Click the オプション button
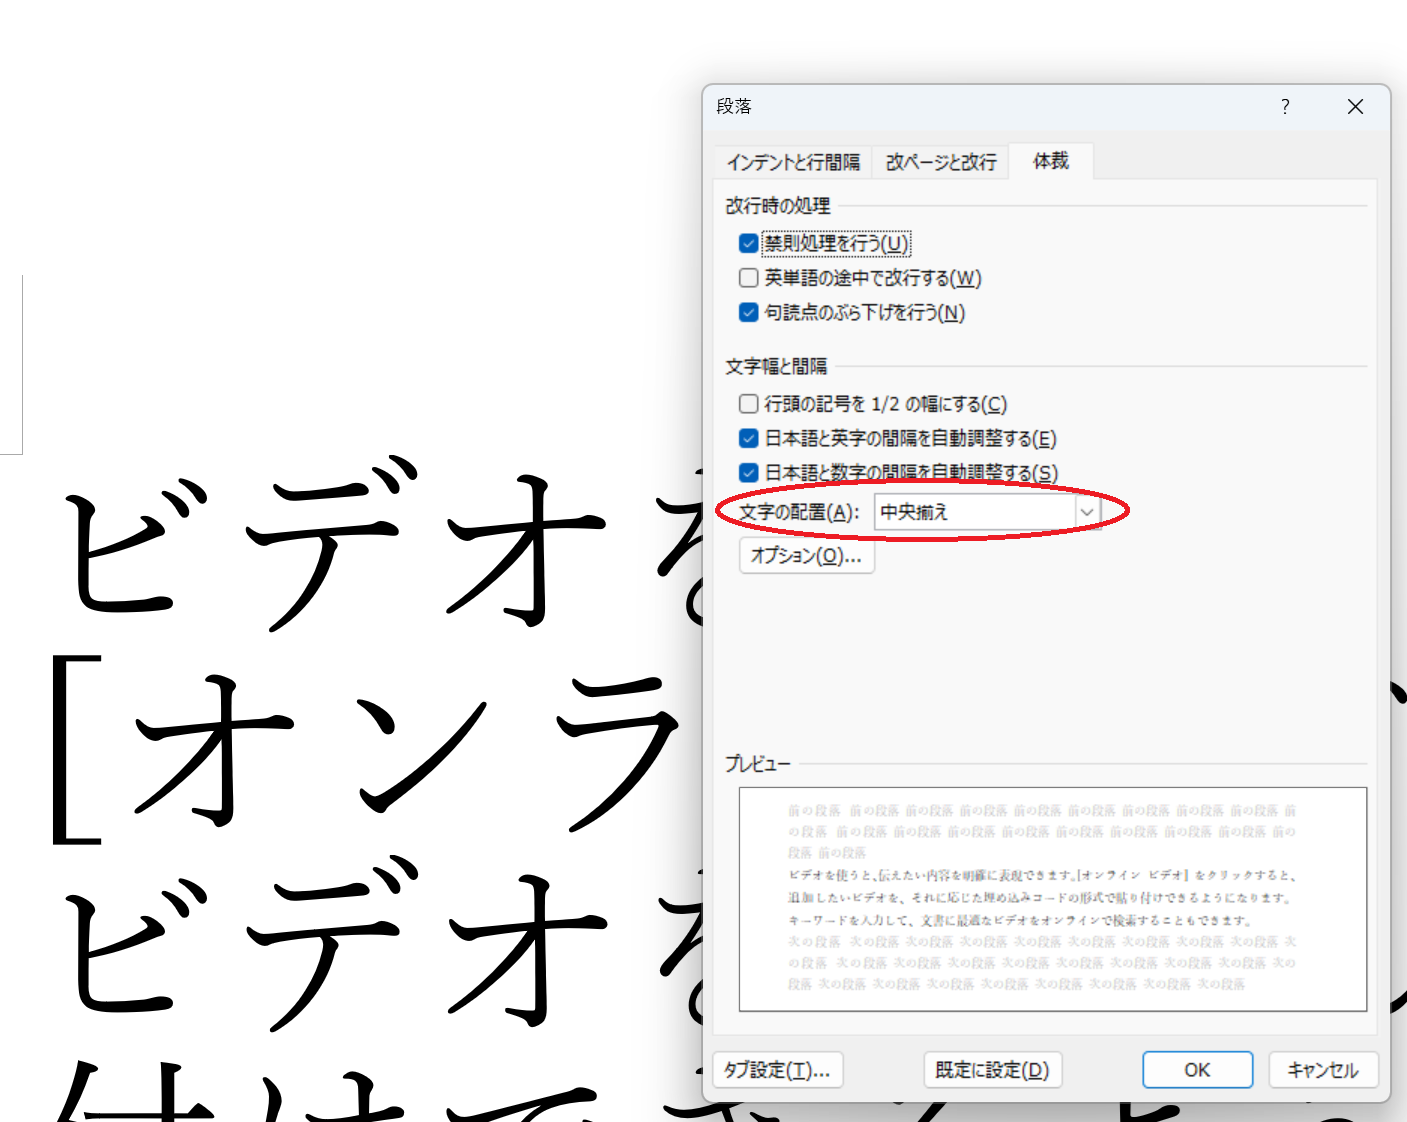The image size is (1407, 1122). point(806,556)
